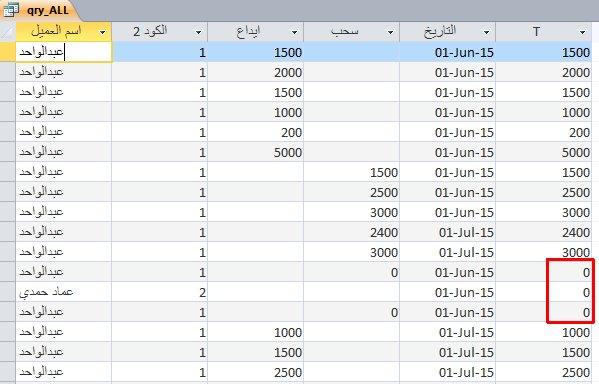Select the ايداع column header
This screenshot has height=384, width=599.
coord(256,32)
